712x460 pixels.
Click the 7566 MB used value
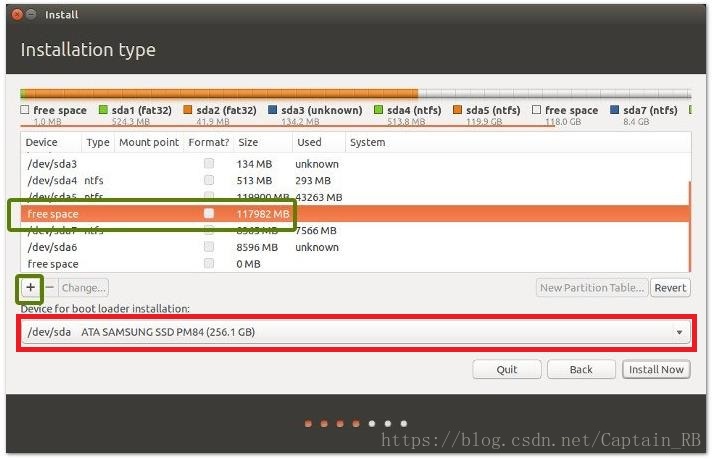pyautogui.click(x=316, y=231)
